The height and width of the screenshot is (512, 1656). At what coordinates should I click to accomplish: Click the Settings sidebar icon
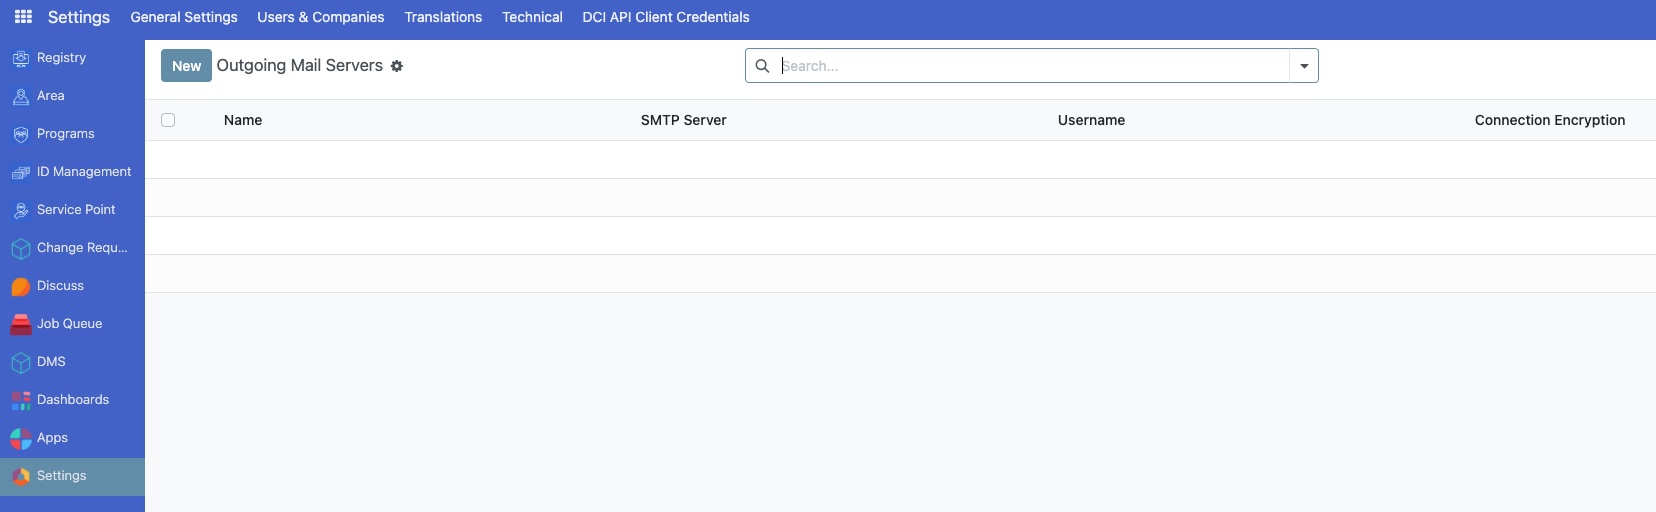pos(21,477)
